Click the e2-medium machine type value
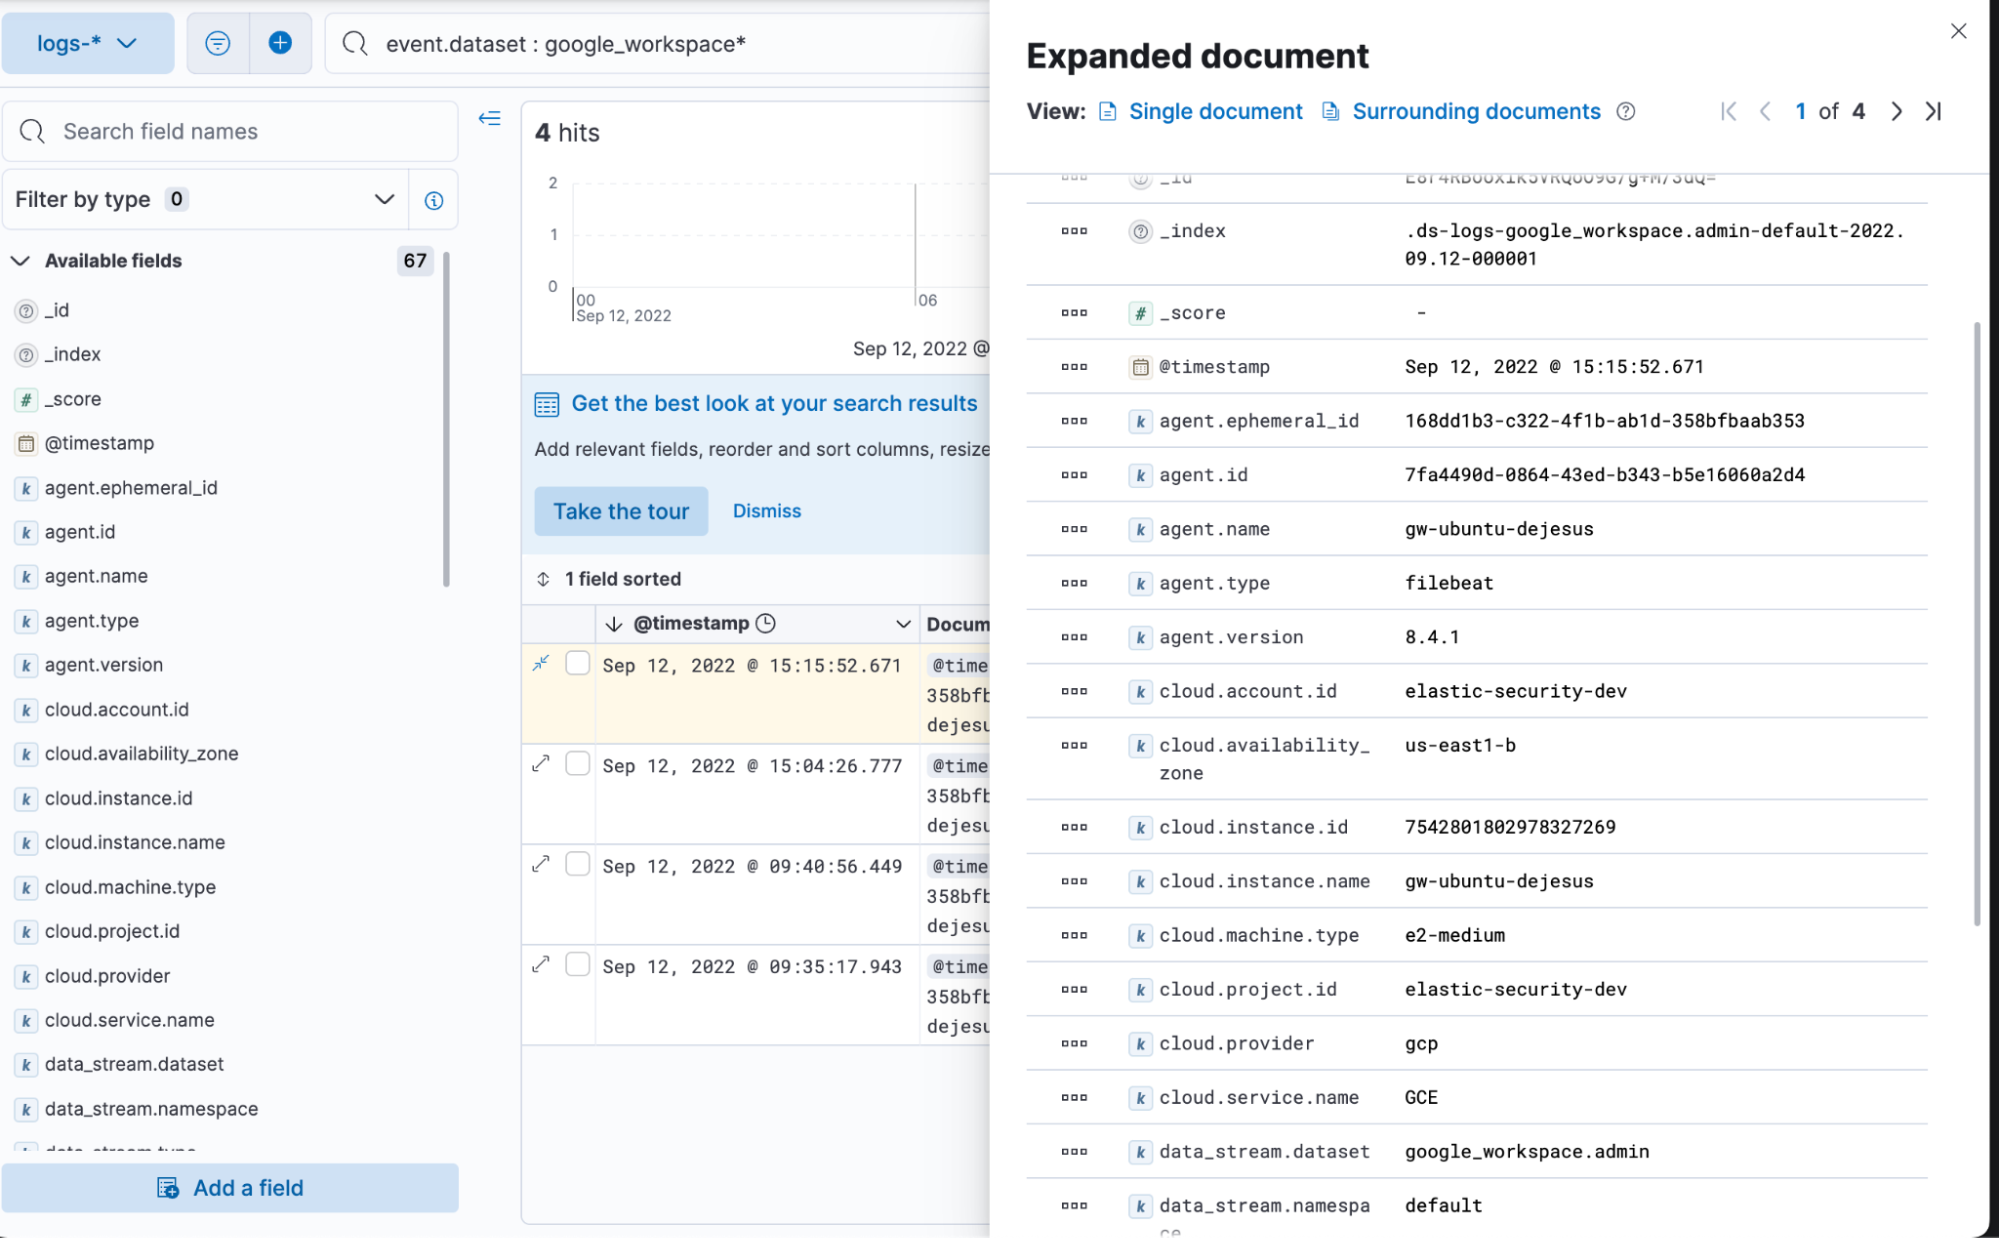 tap(1454, 935)
